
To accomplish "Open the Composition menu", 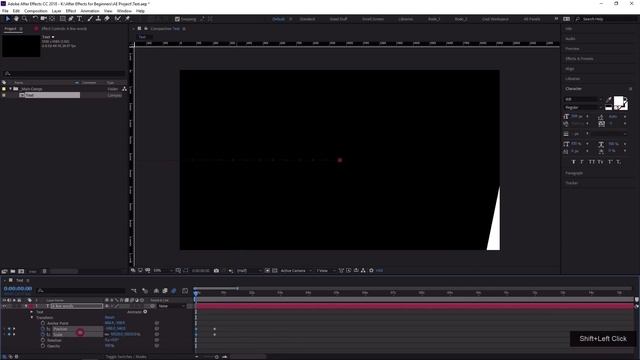I will point(36,11).
